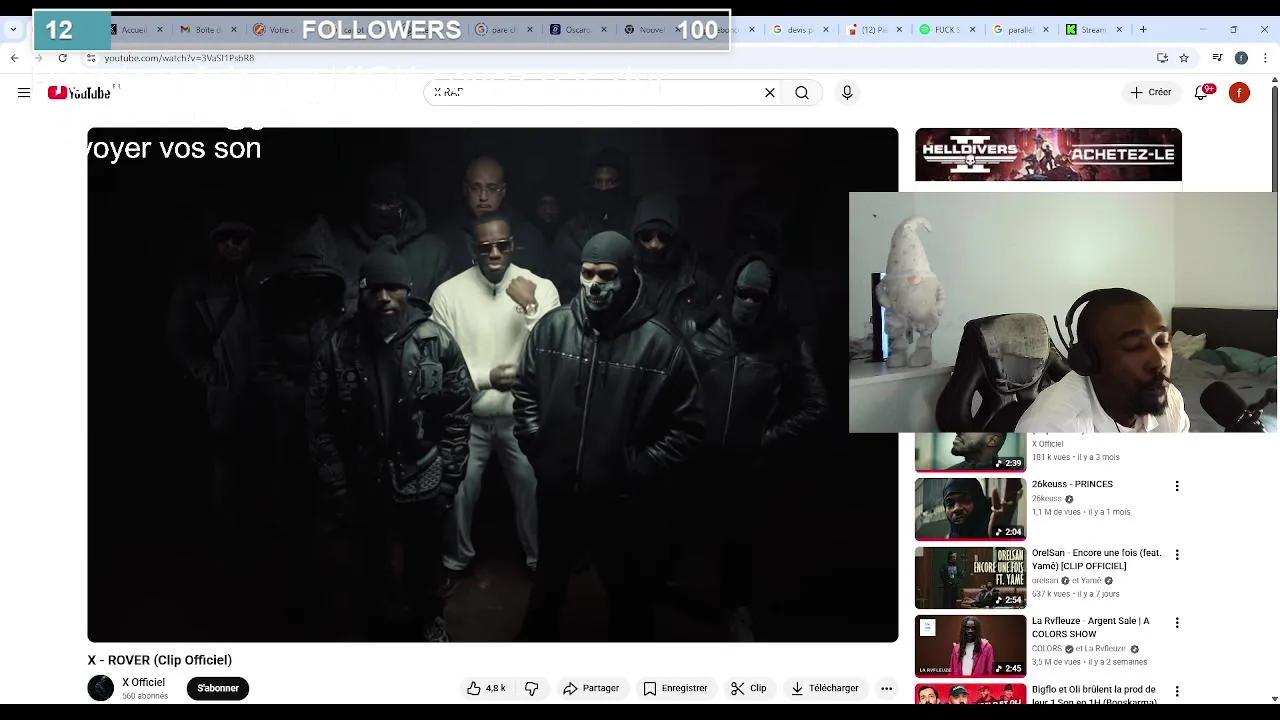The image size is (1280, 720).
Task: Open the Créer menu
Action: pos(1150,93)
